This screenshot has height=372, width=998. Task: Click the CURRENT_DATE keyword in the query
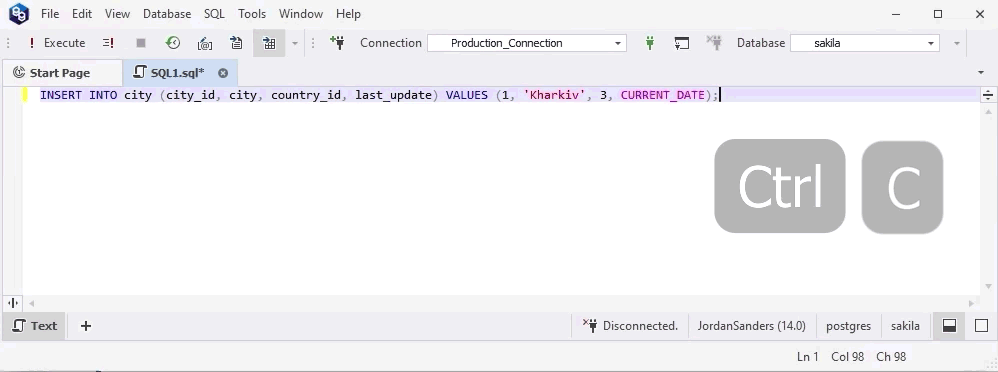click(x=663, y=95)
